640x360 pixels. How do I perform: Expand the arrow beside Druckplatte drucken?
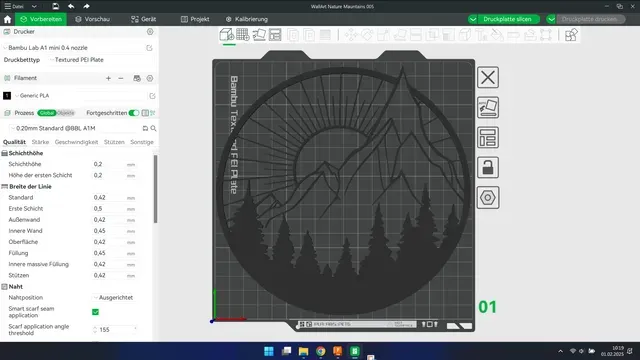coord(551,19)
